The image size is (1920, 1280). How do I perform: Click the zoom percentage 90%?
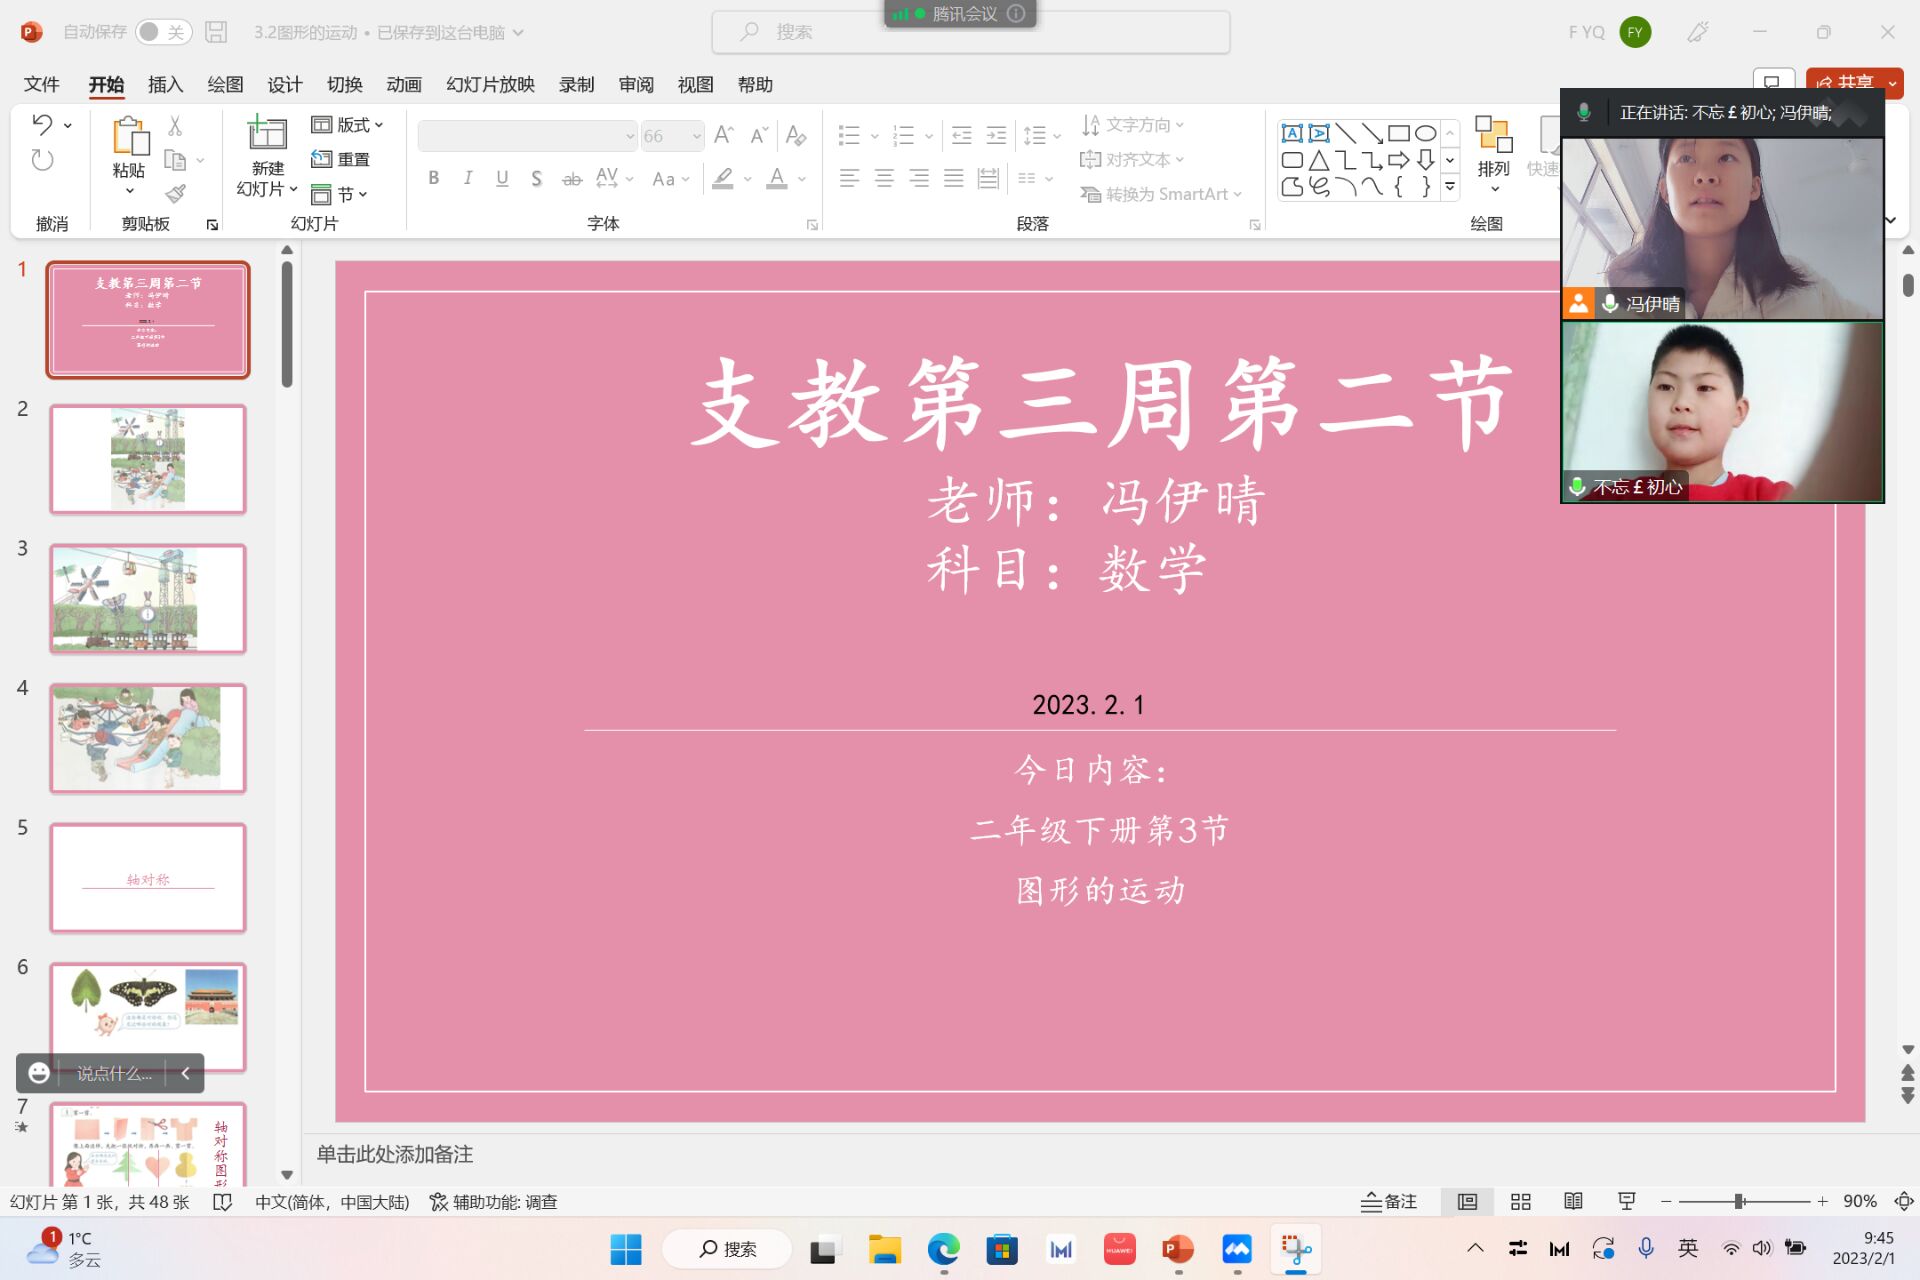1860,1202
